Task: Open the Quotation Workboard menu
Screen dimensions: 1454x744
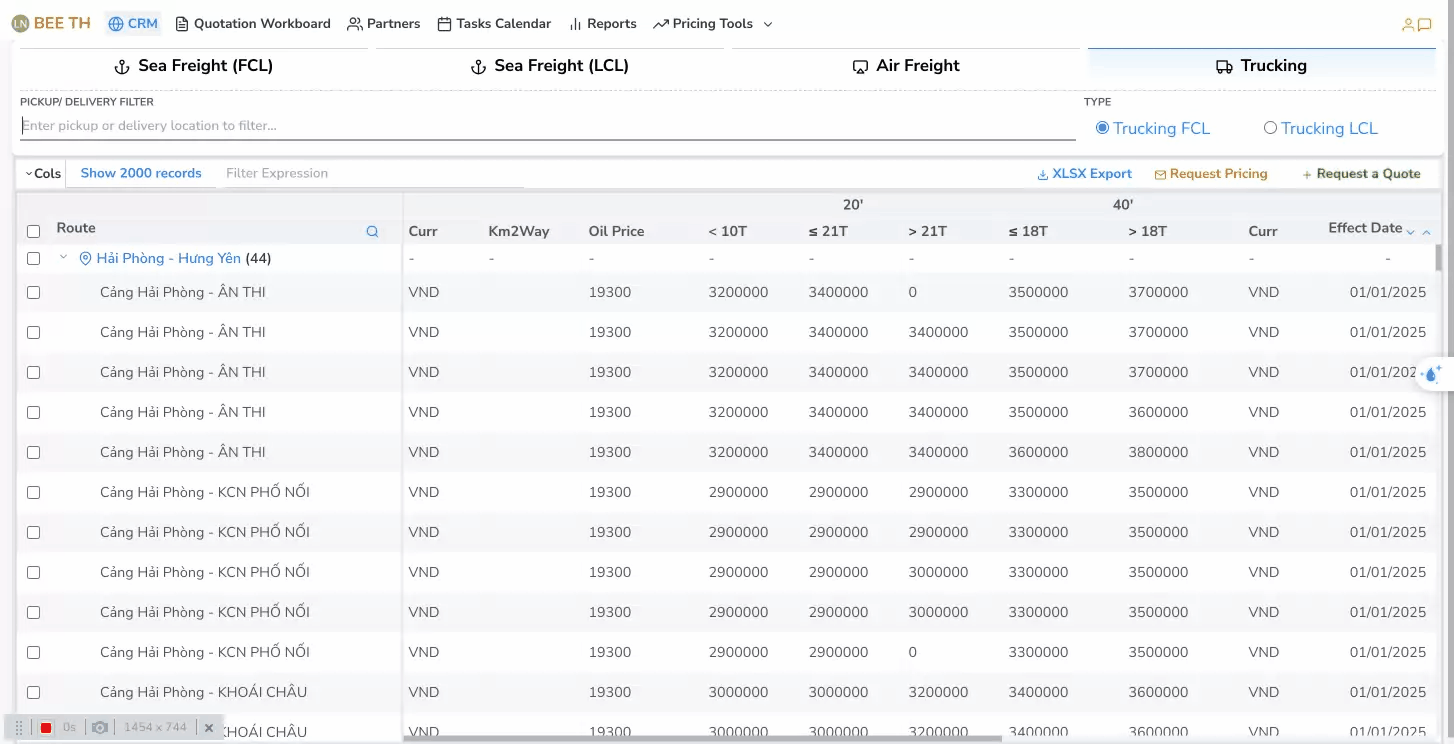Action: coord(252,24)
